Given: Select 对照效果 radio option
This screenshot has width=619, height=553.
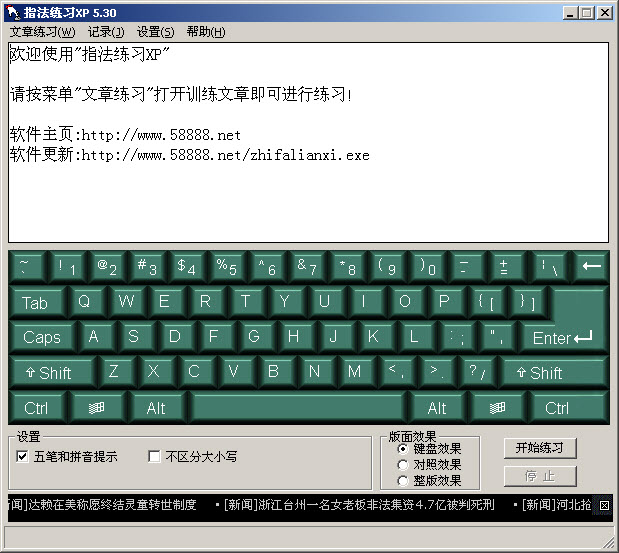Looking at the screenshot, I should point(403,464).
